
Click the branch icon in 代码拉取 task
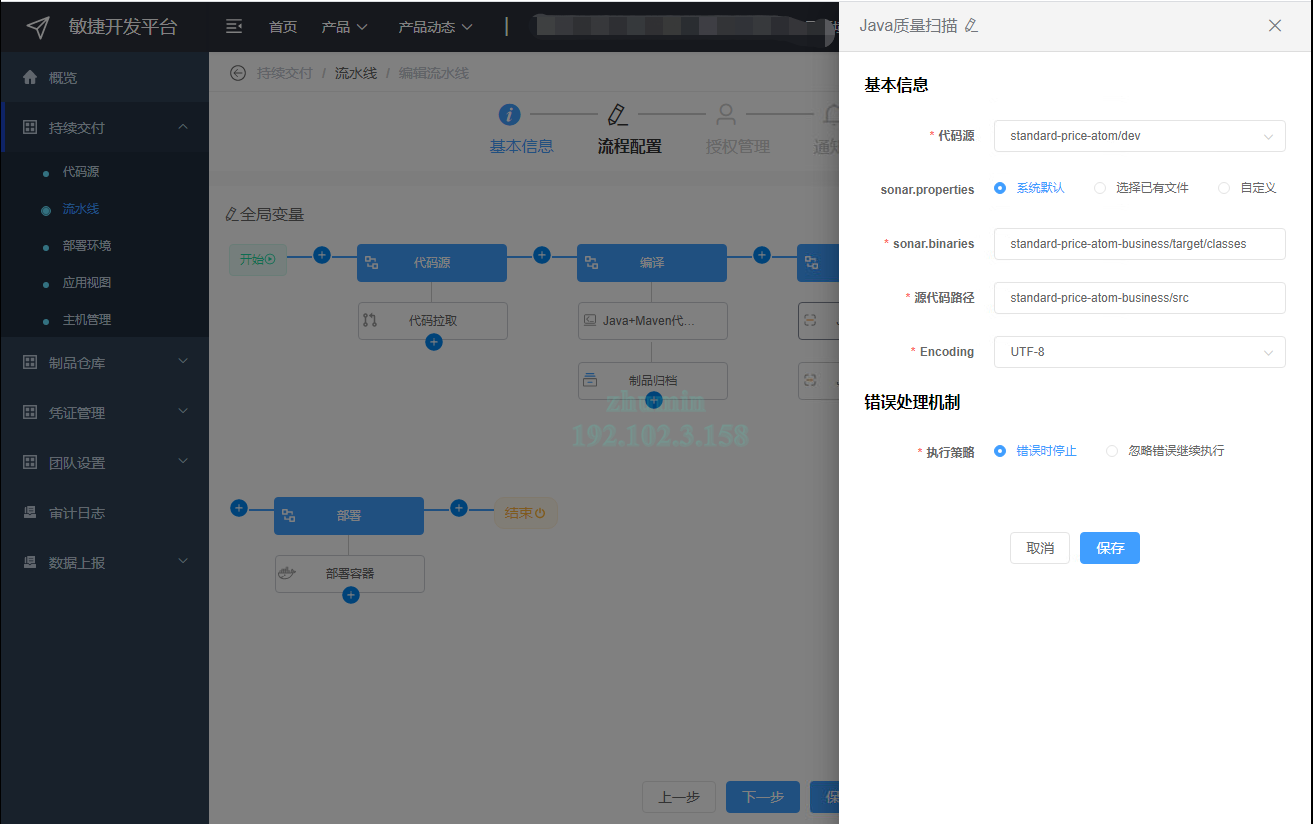[x=370, y=321]
